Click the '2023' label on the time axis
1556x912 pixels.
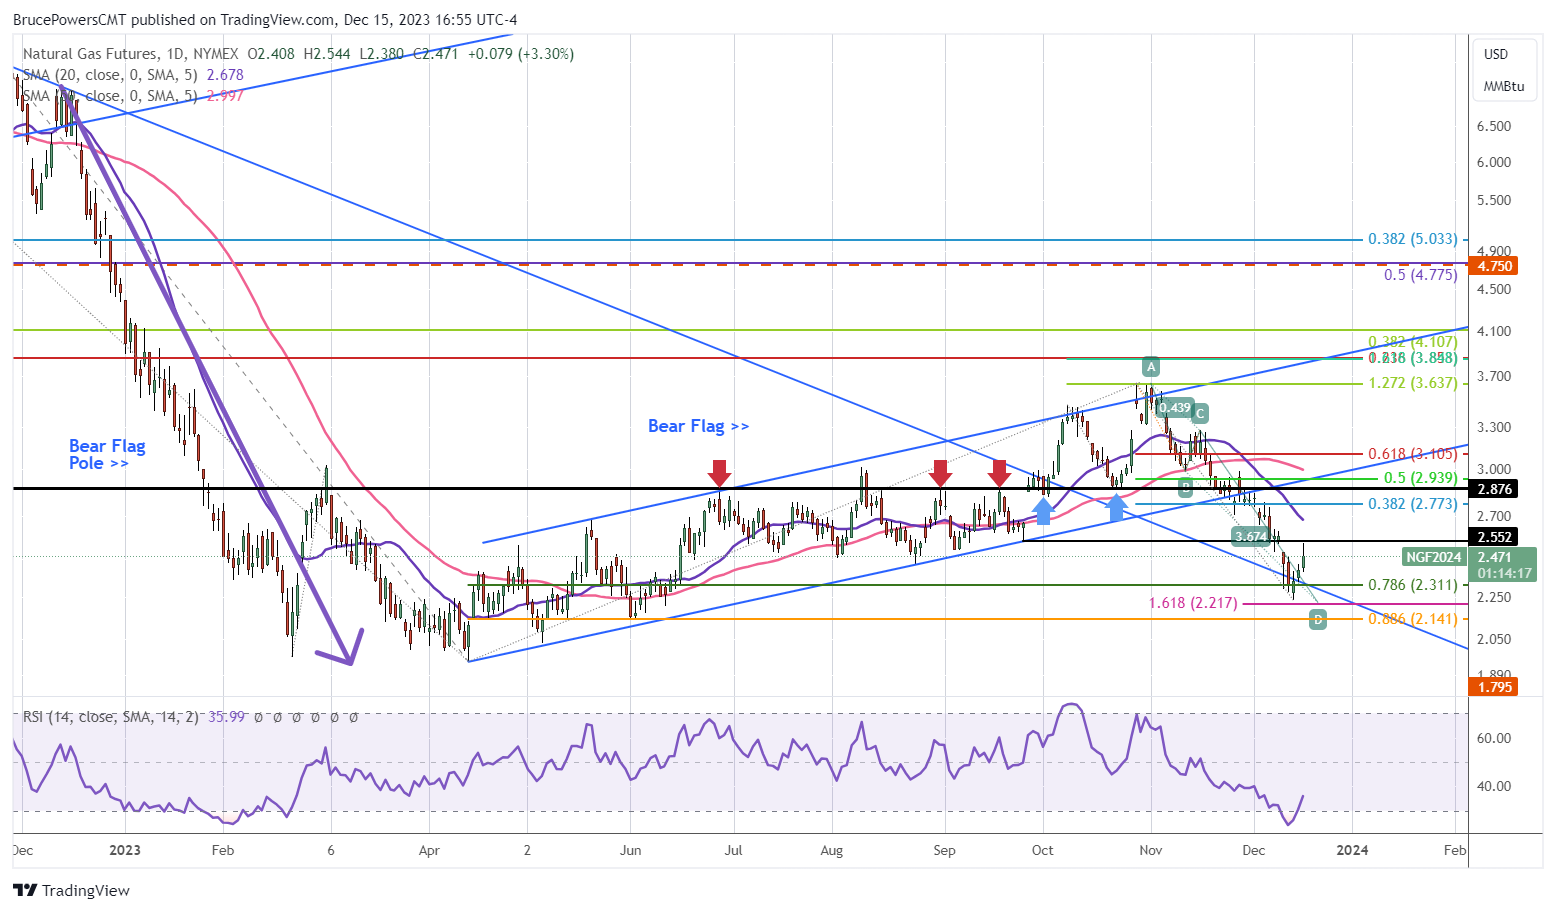[125, 850]
